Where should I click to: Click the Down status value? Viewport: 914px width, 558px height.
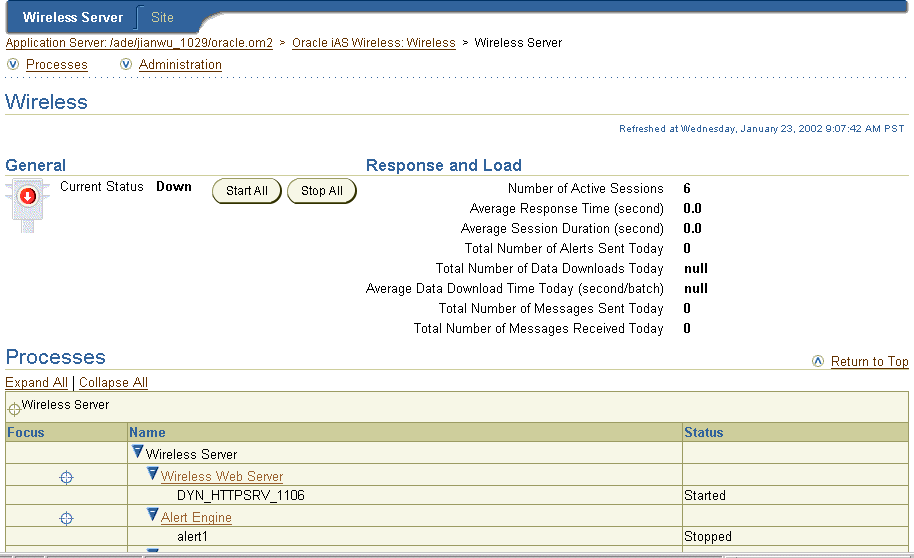click(x=174, y=187)
